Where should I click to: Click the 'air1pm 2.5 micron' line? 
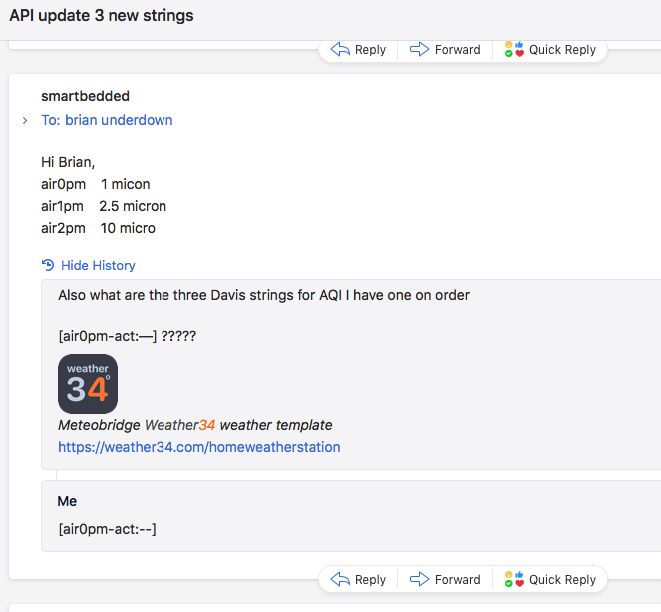[103, 206]
